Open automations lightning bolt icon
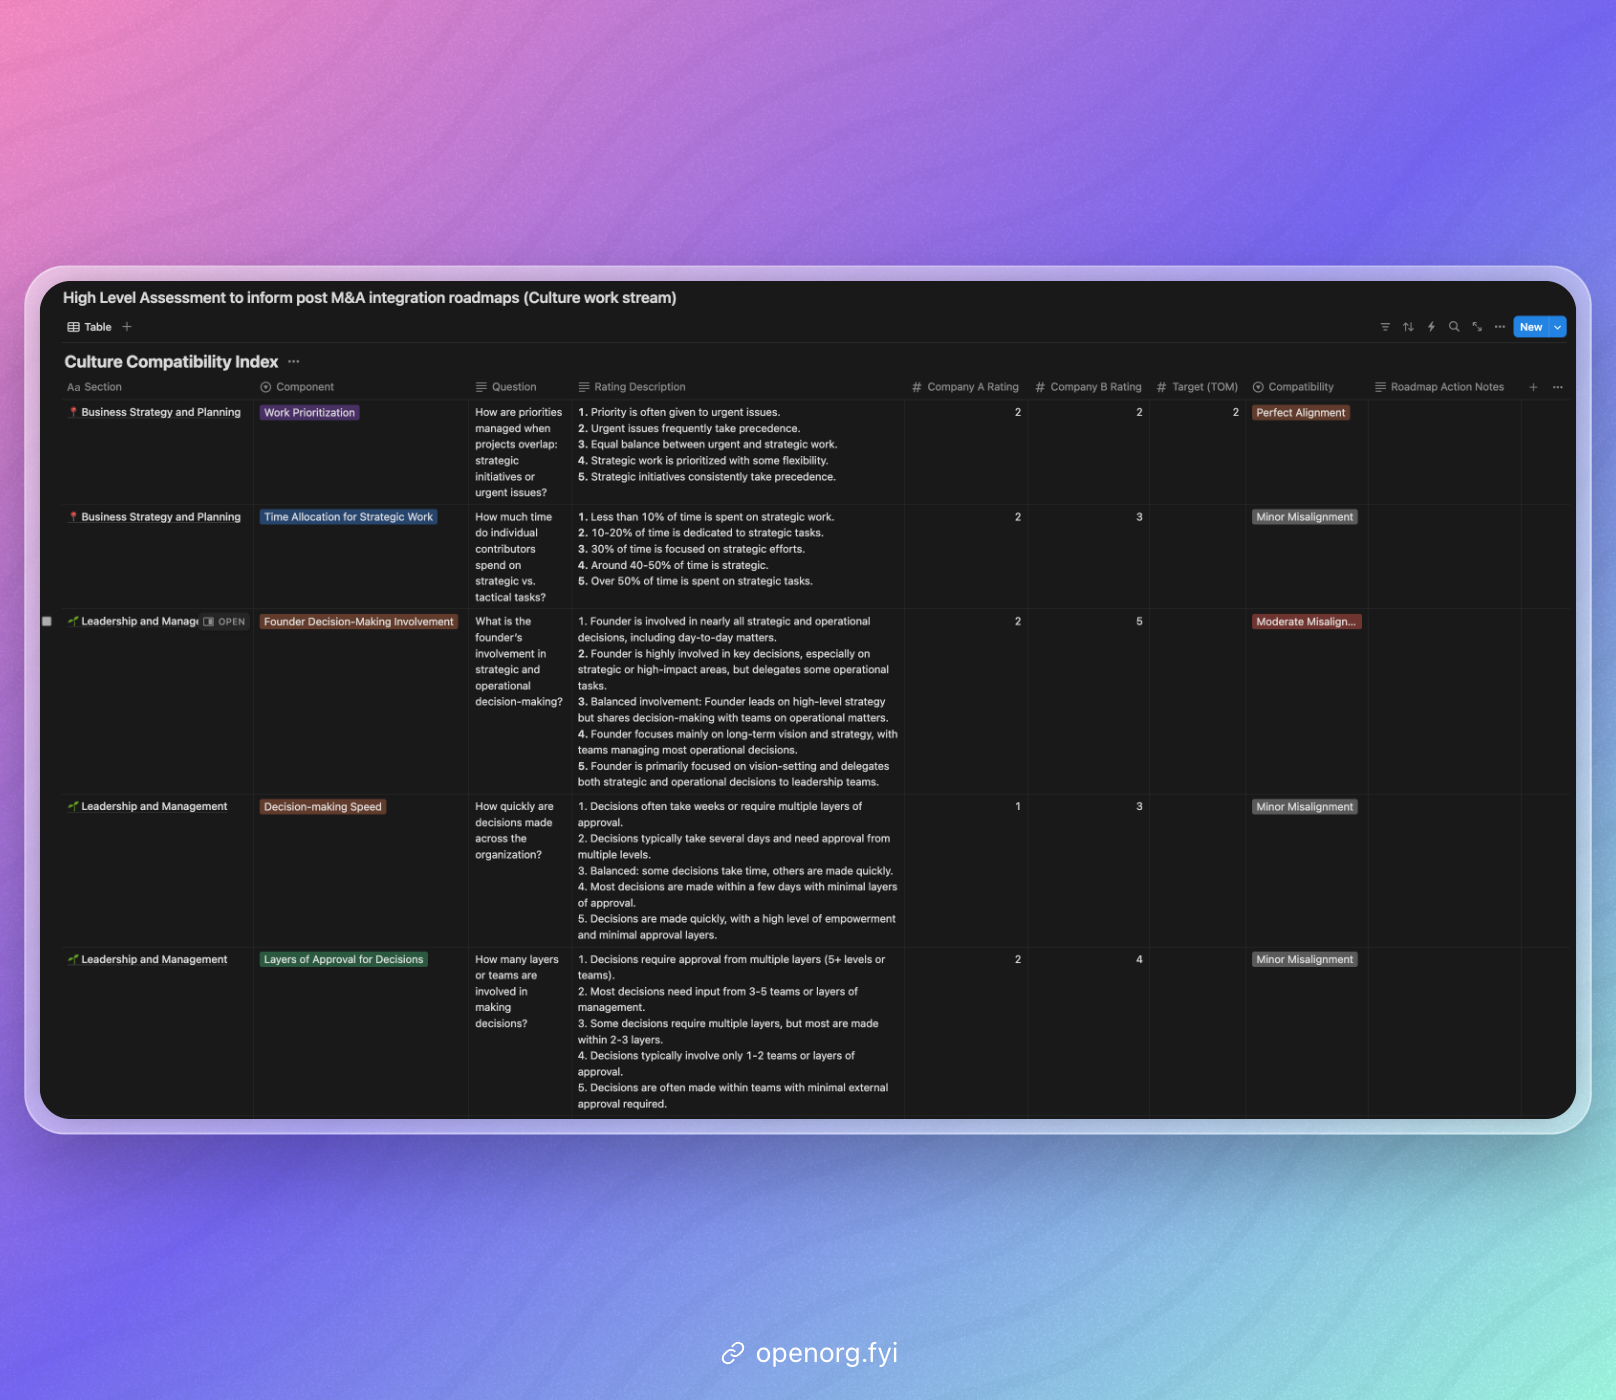Viewport: 1616px width, 1400px height. click(1431, 327)
